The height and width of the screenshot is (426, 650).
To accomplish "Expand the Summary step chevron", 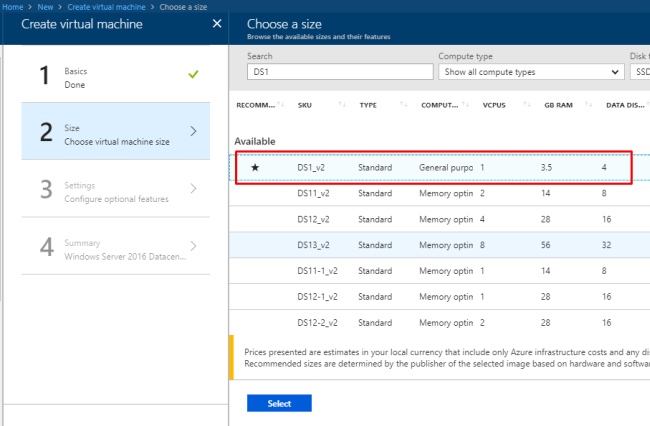I will point(193,246).
